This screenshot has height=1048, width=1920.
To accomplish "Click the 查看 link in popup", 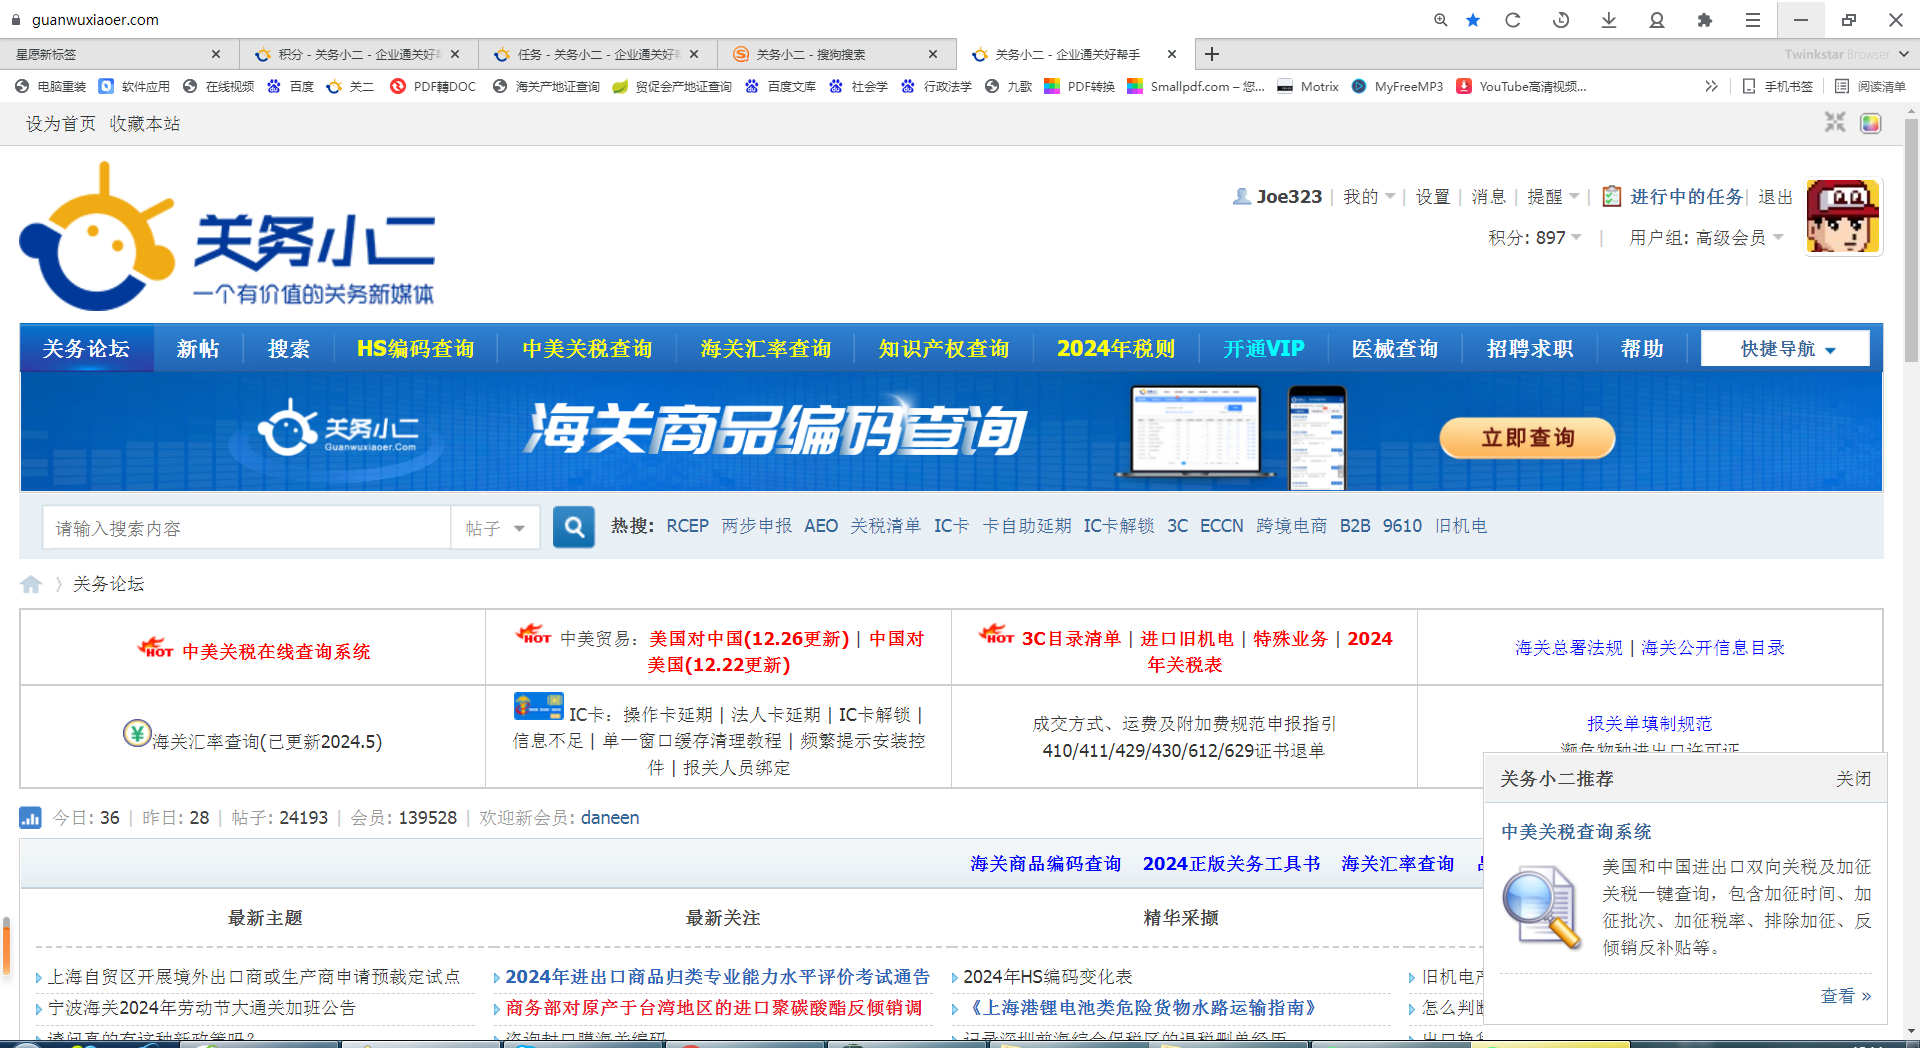I will [1845, 996].
